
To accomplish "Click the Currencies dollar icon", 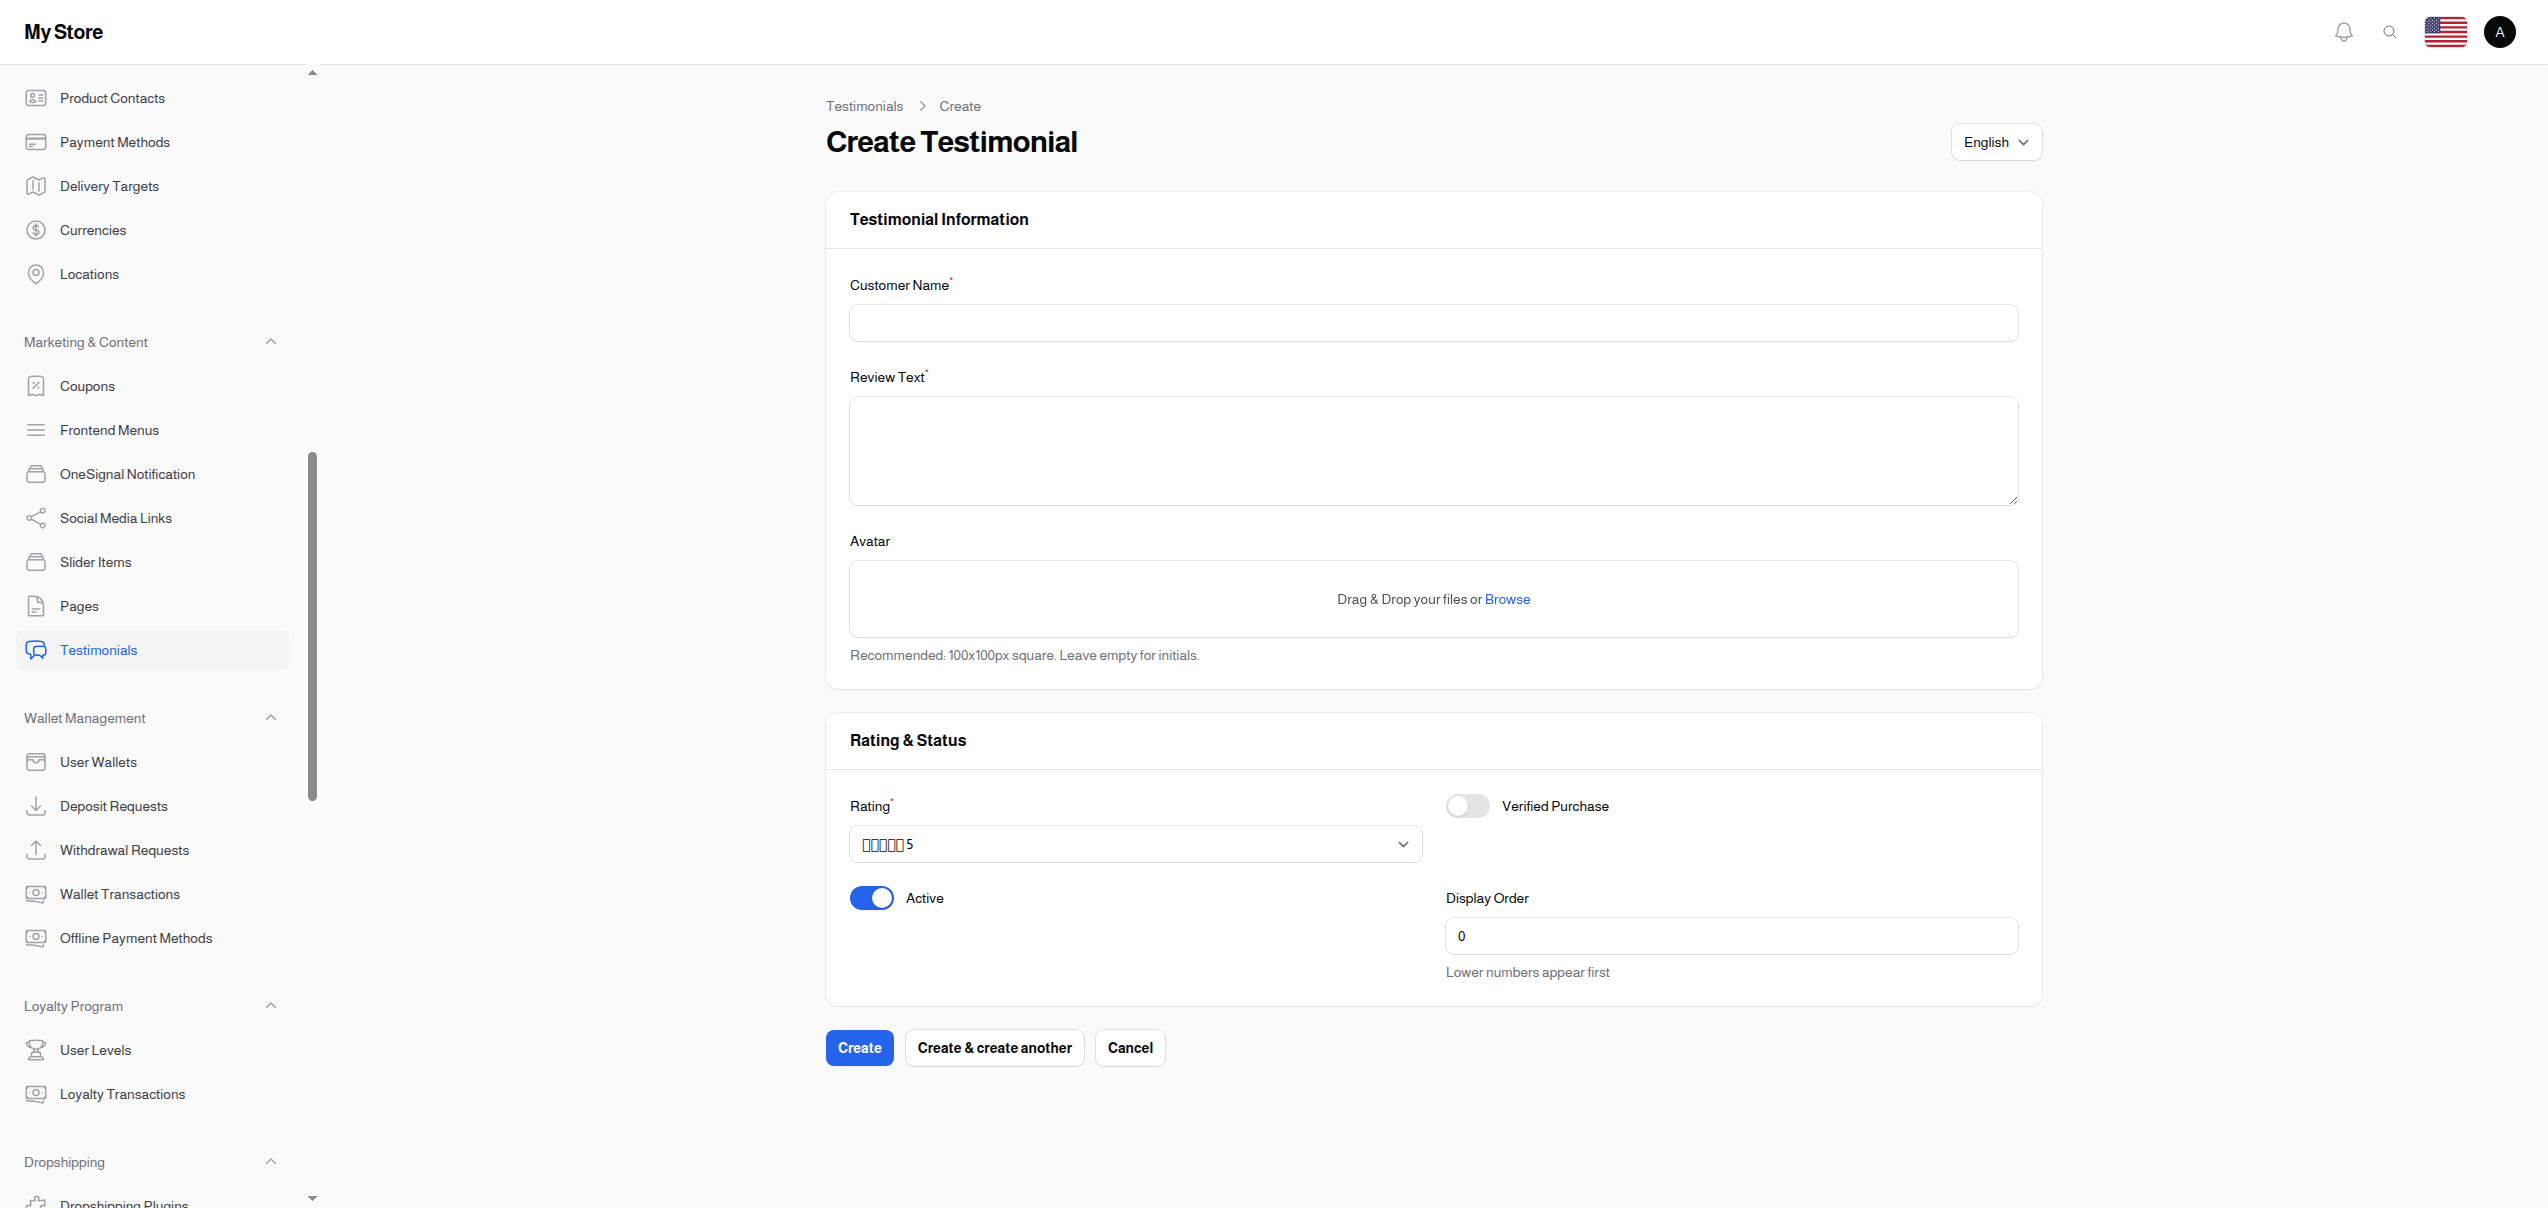I will point(36,230).
